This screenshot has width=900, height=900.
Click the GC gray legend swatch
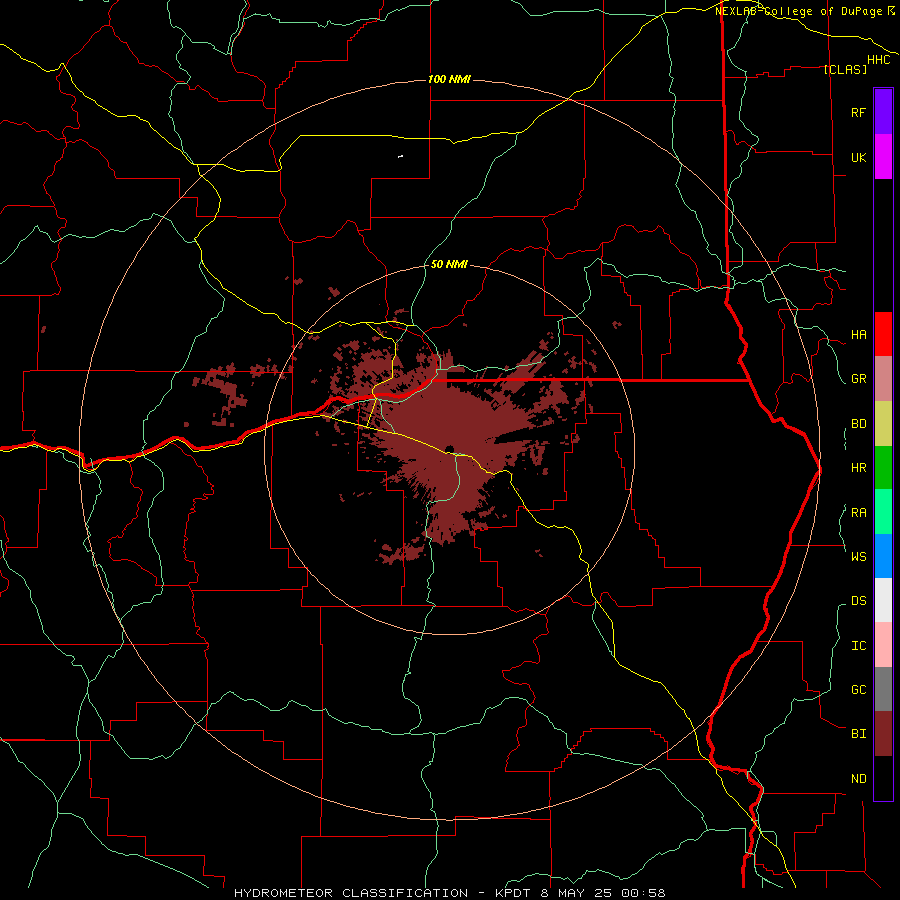(x=883, y=689)
